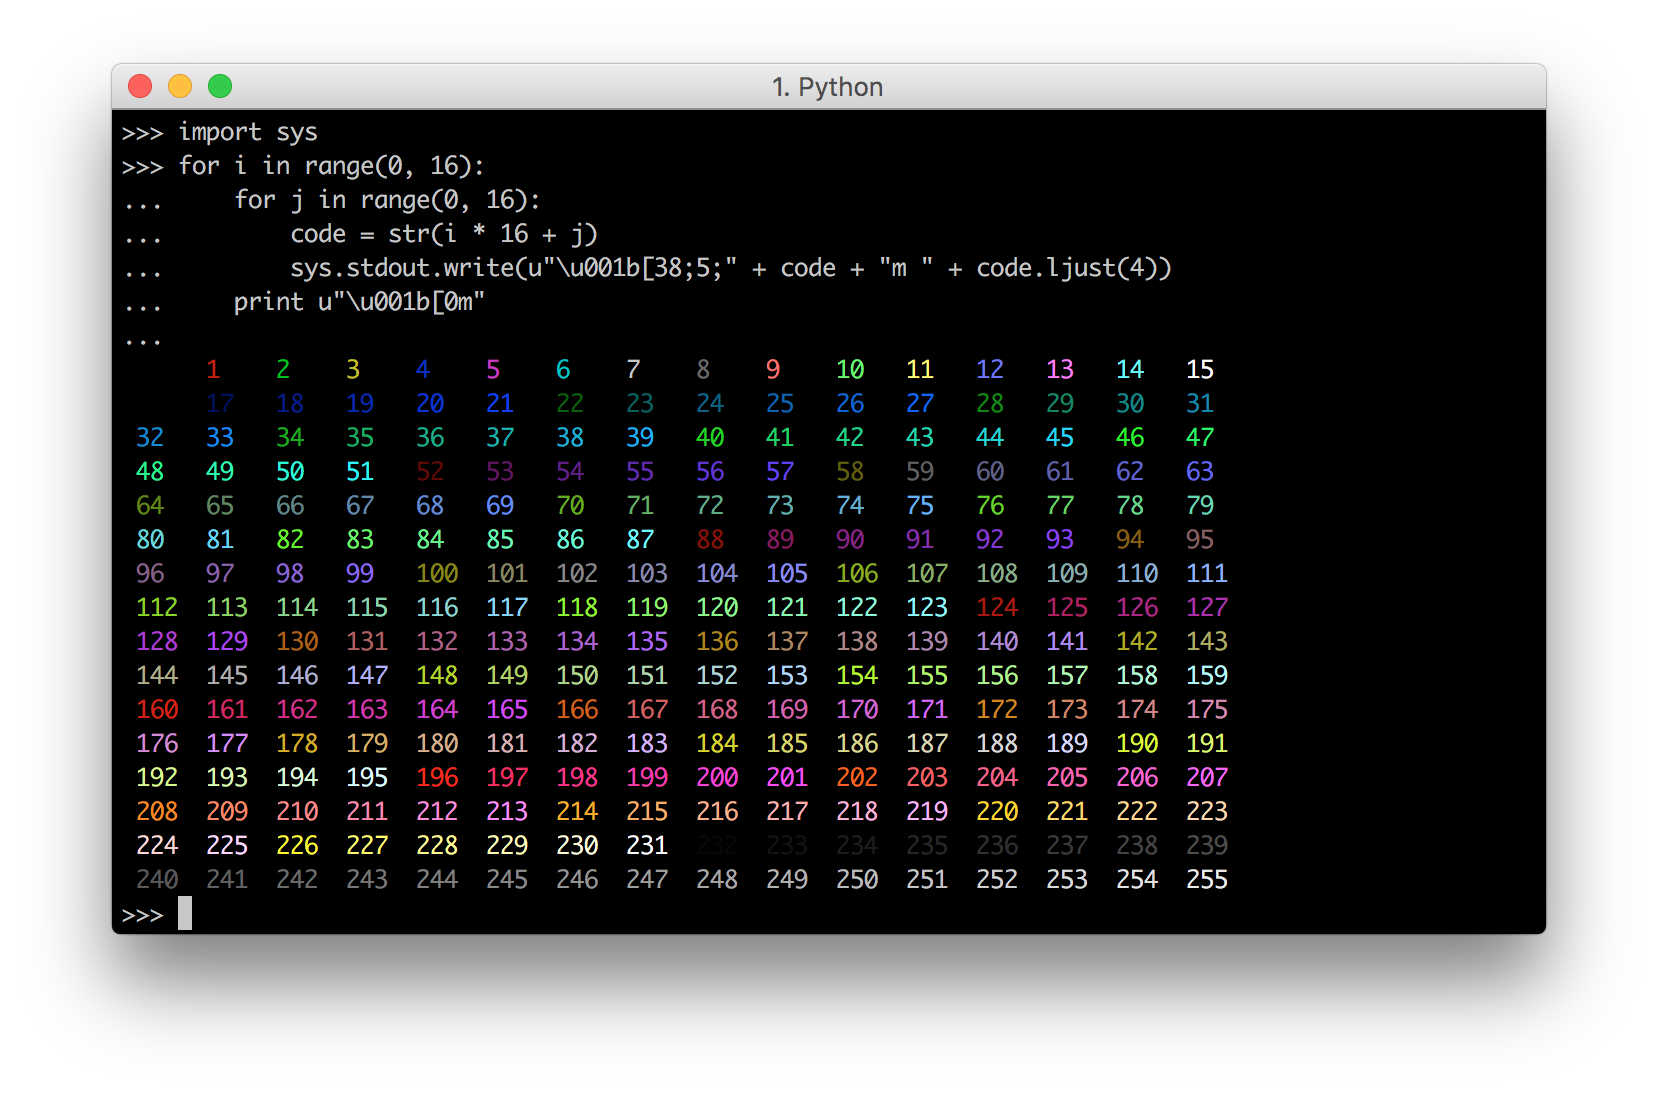Click color swatch 232 near black
The width and height of the screenshot is (1658, 1094).
pos(717,845)
